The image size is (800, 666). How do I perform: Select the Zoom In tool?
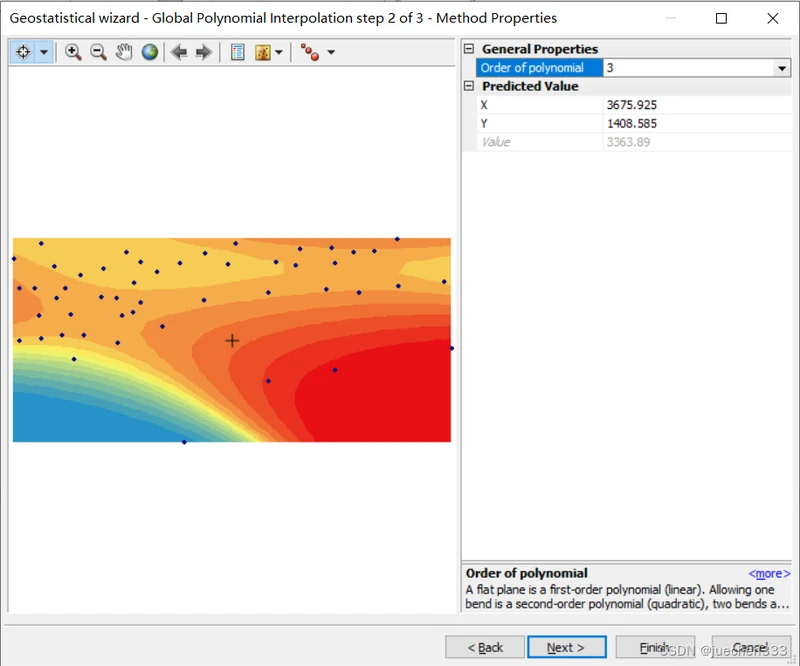[73, 52]
